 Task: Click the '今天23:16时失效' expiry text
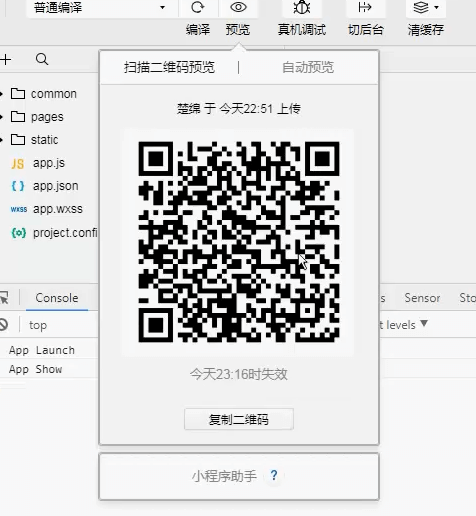click(239, 374)
